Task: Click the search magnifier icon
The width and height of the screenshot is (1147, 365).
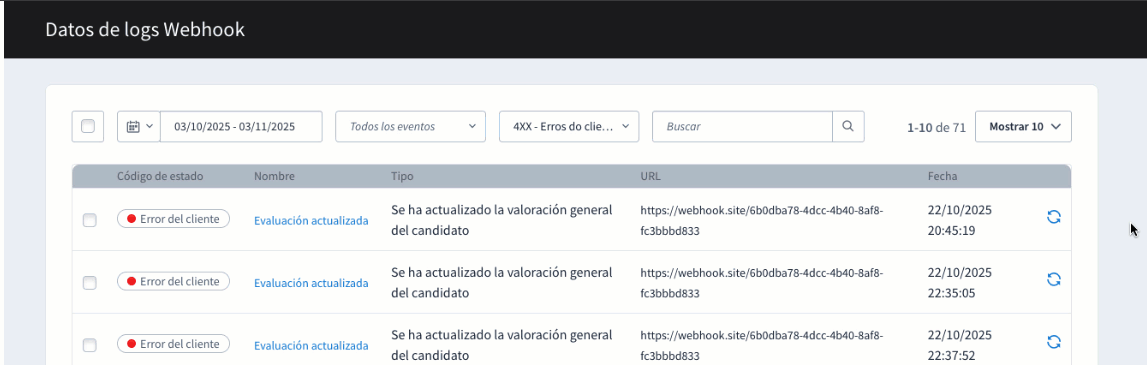Action: [x=848, y=126]
